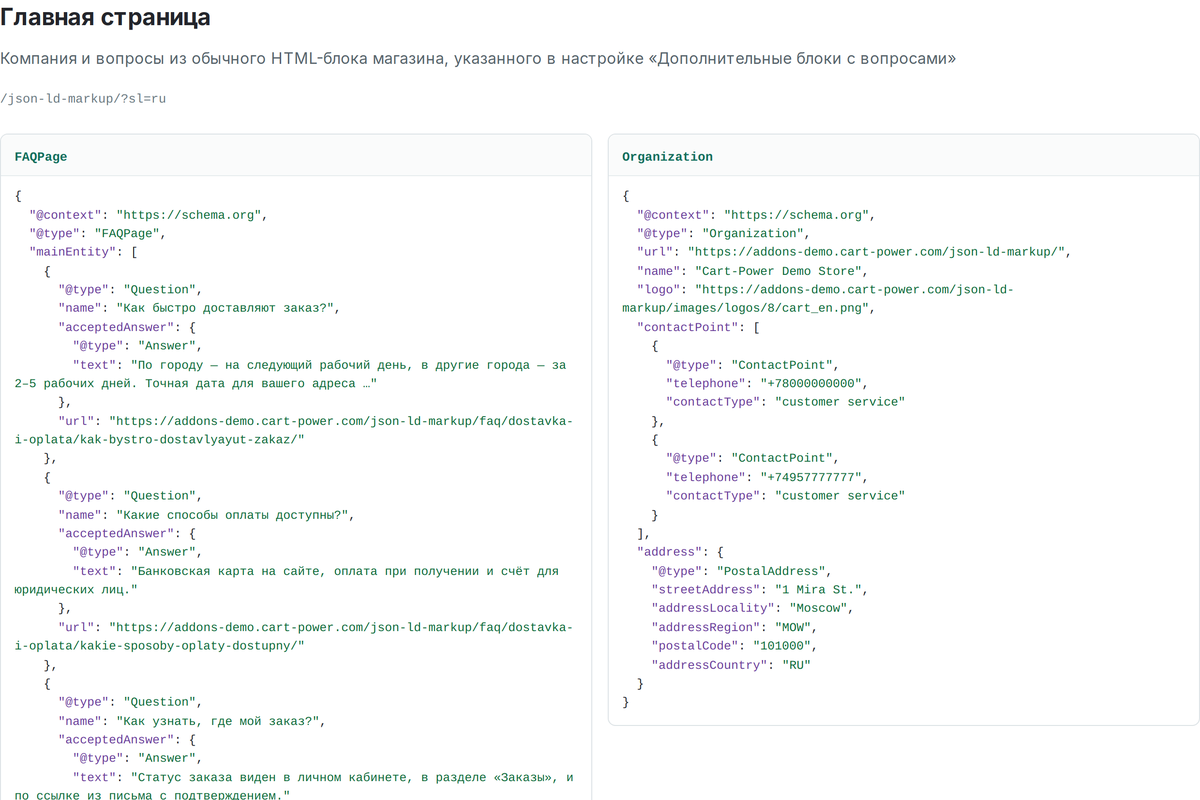Select the addressLocality value "Moscow"
The width and height of the screenshot is (1200, 800).
point(819,608)
